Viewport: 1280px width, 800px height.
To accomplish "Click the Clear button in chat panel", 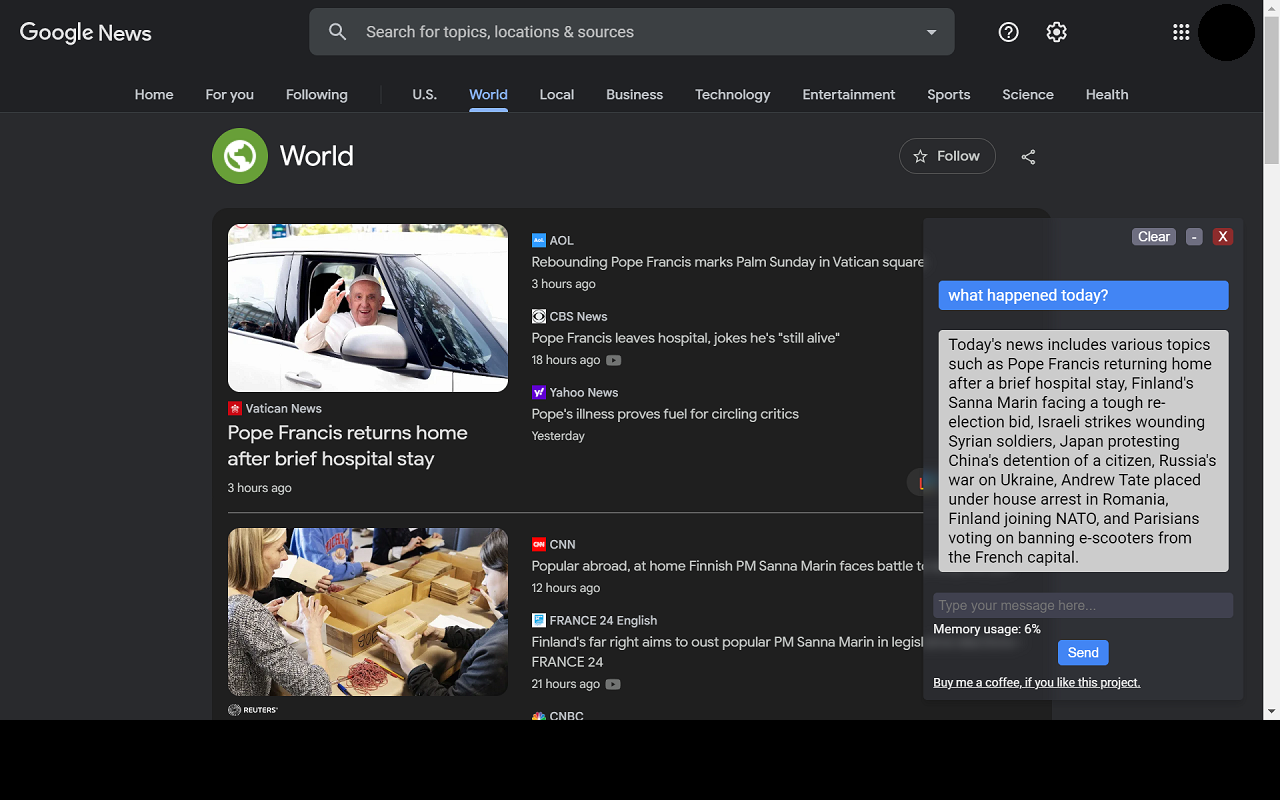I will [1153, 237].
